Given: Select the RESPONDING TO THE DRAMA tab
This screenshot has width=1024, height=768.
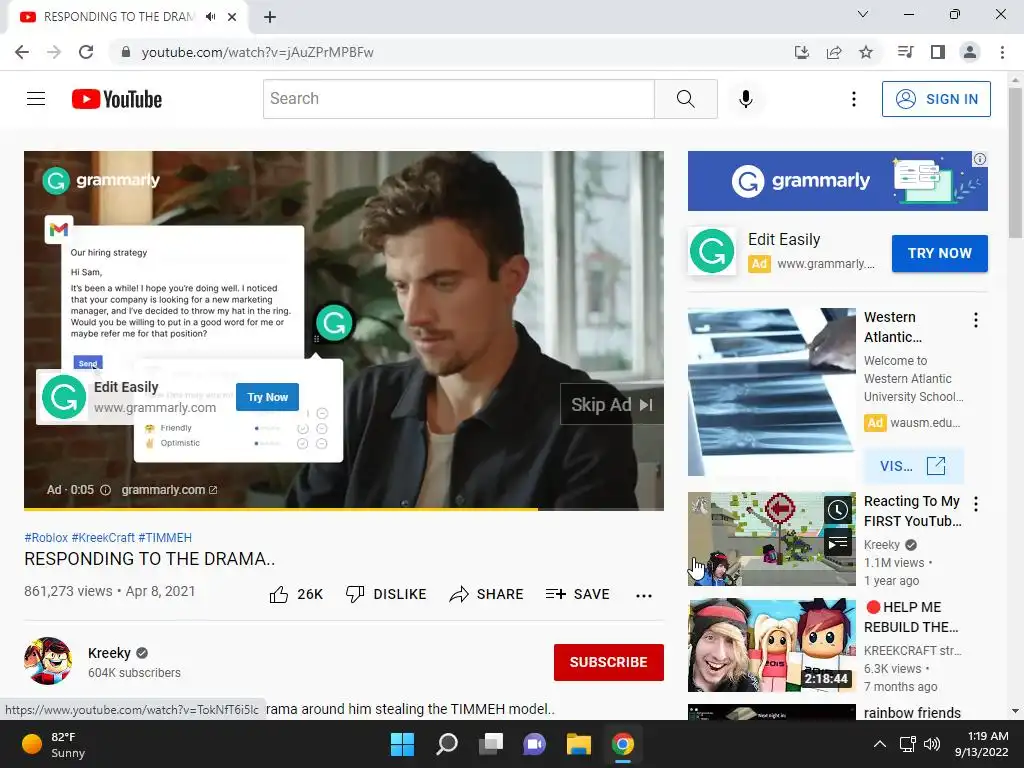Looking at the screenshot, I should click(x=118, y=17).
